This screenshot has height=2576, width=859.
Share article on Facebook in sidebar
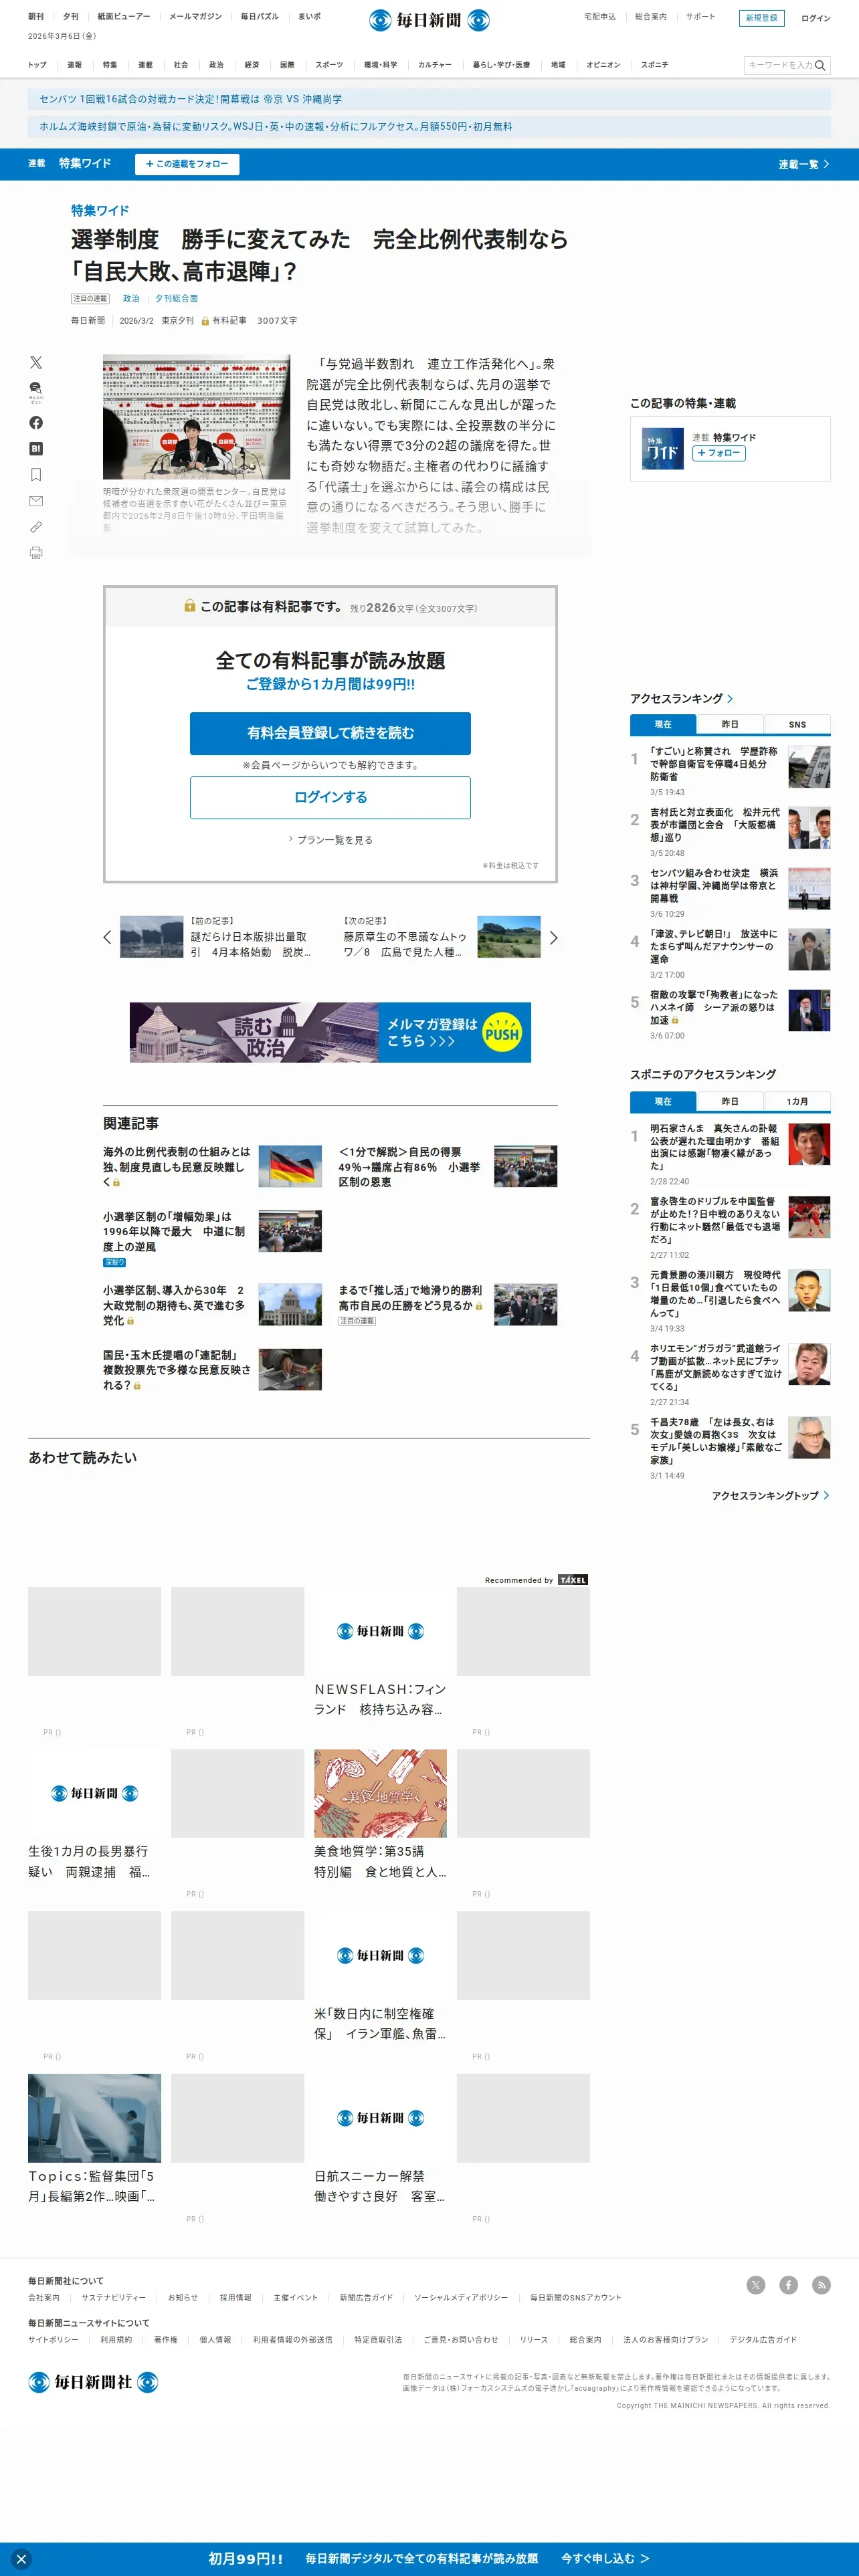click(x=36, y=423)
